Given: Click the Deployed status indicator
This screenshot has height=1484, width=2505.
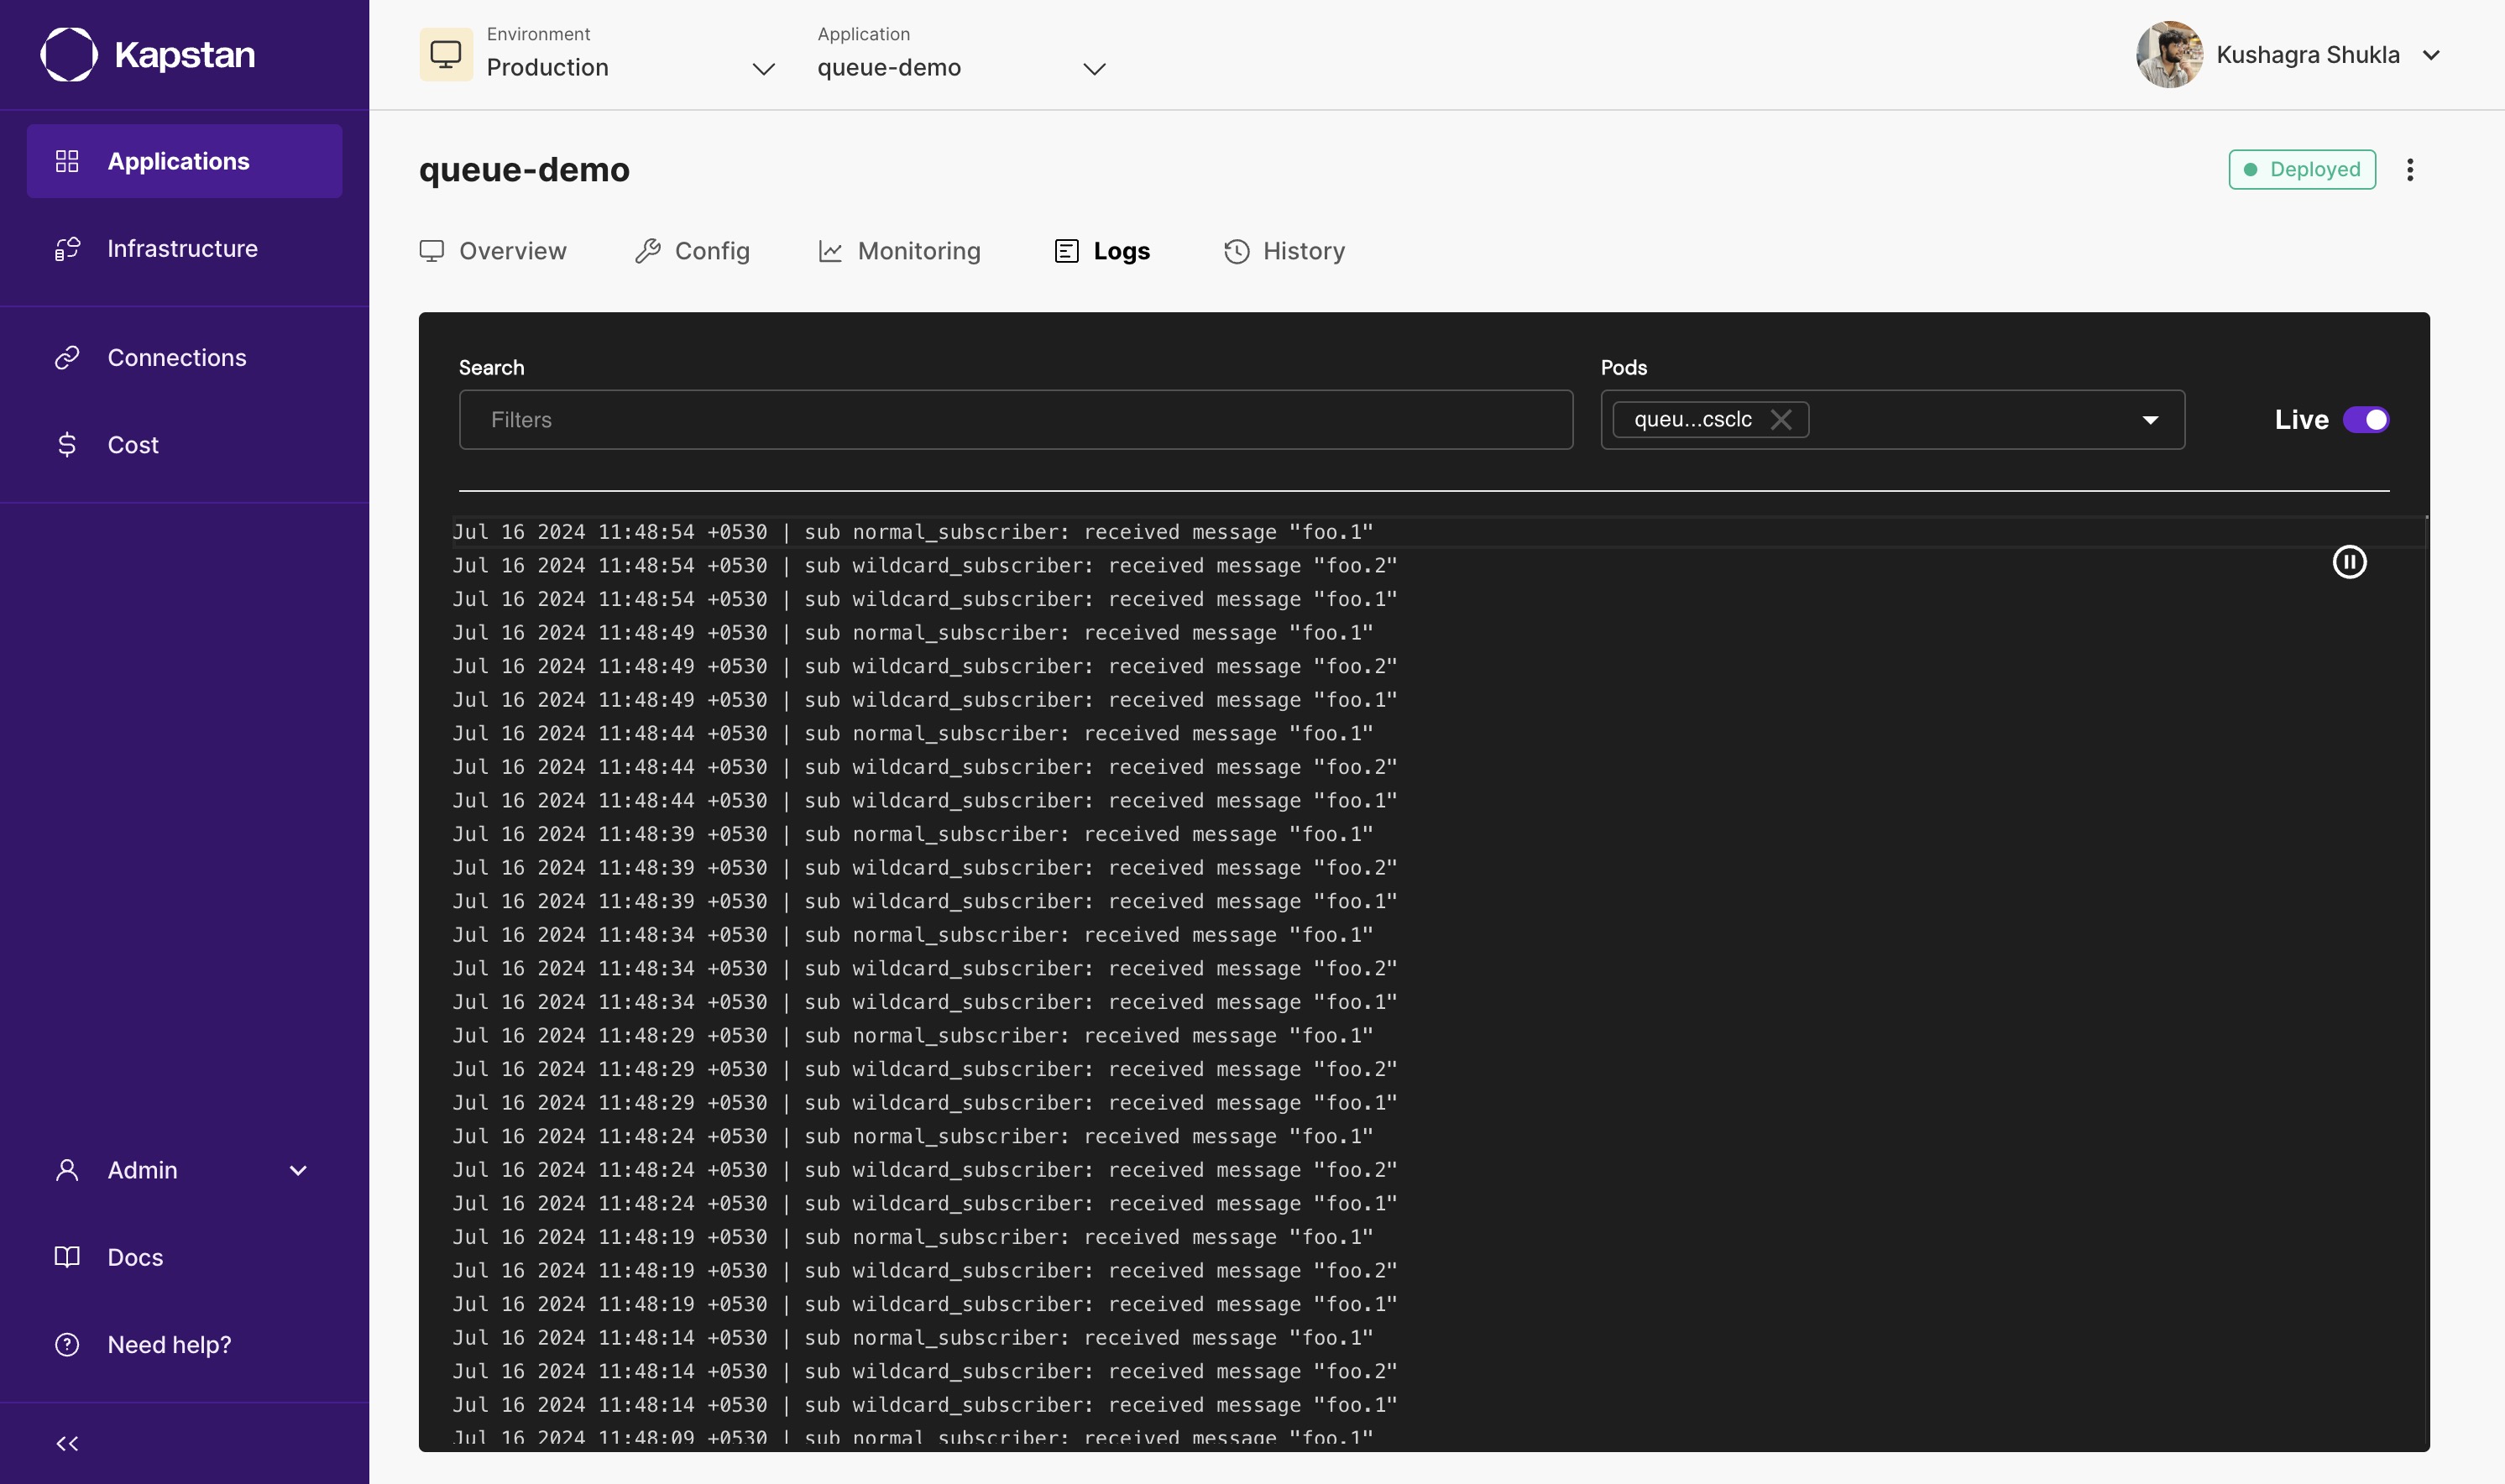Looking at the screenshot, I should 2304,170.
